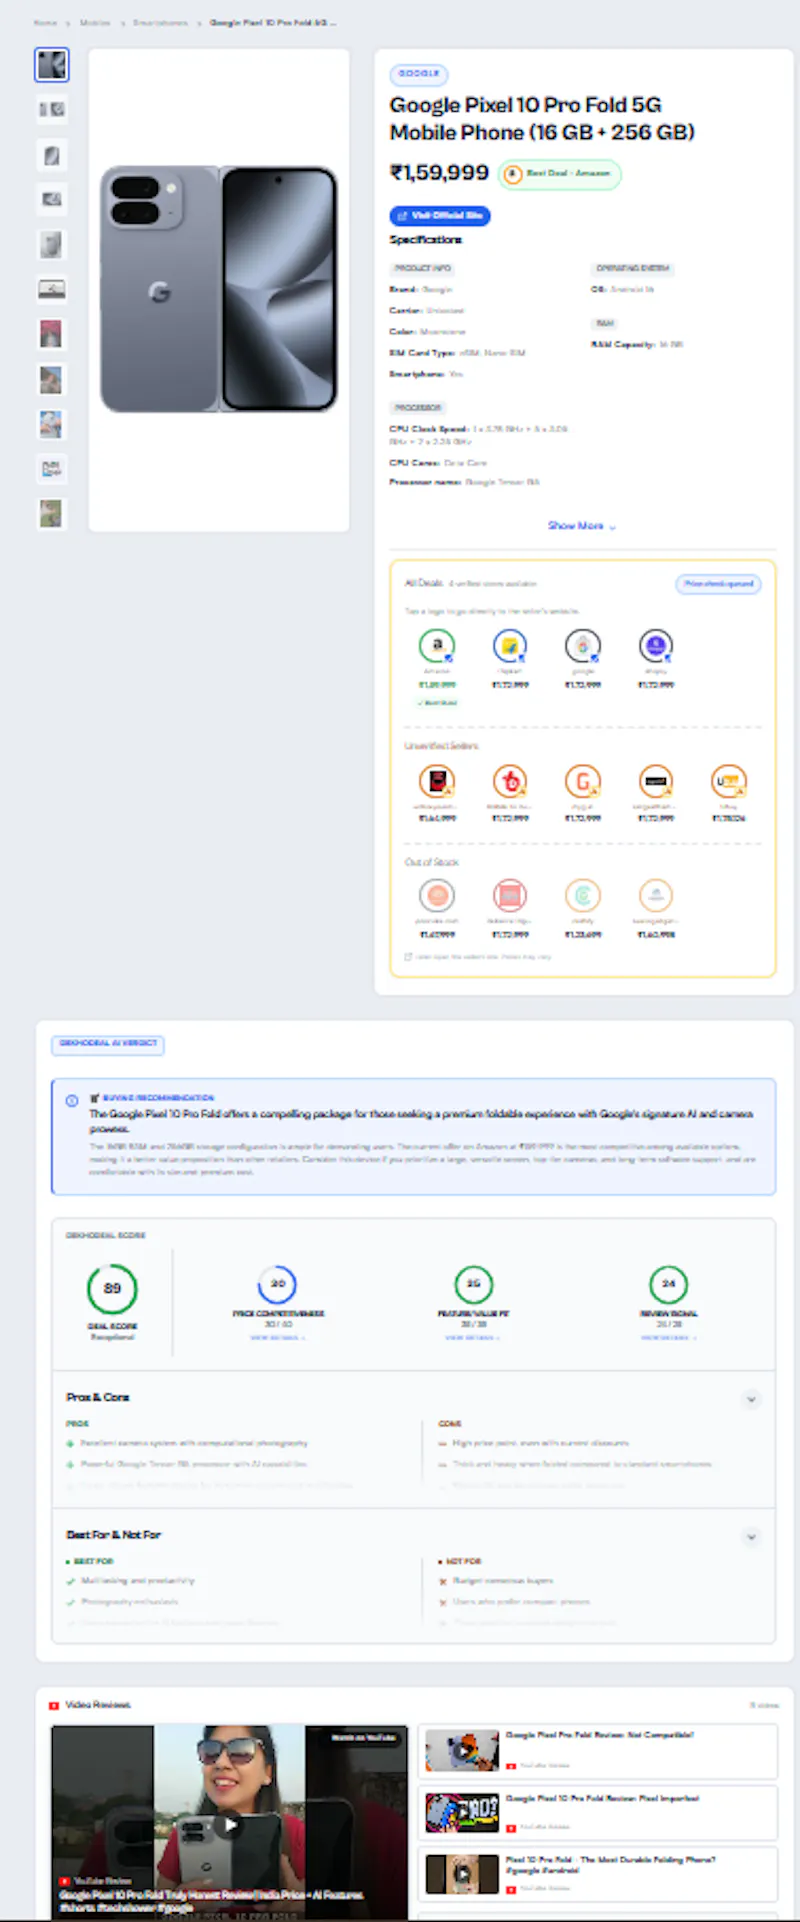Select the first product thumbnail
Viewport: 800px width, 1922px height.
[x=52, y=65]
